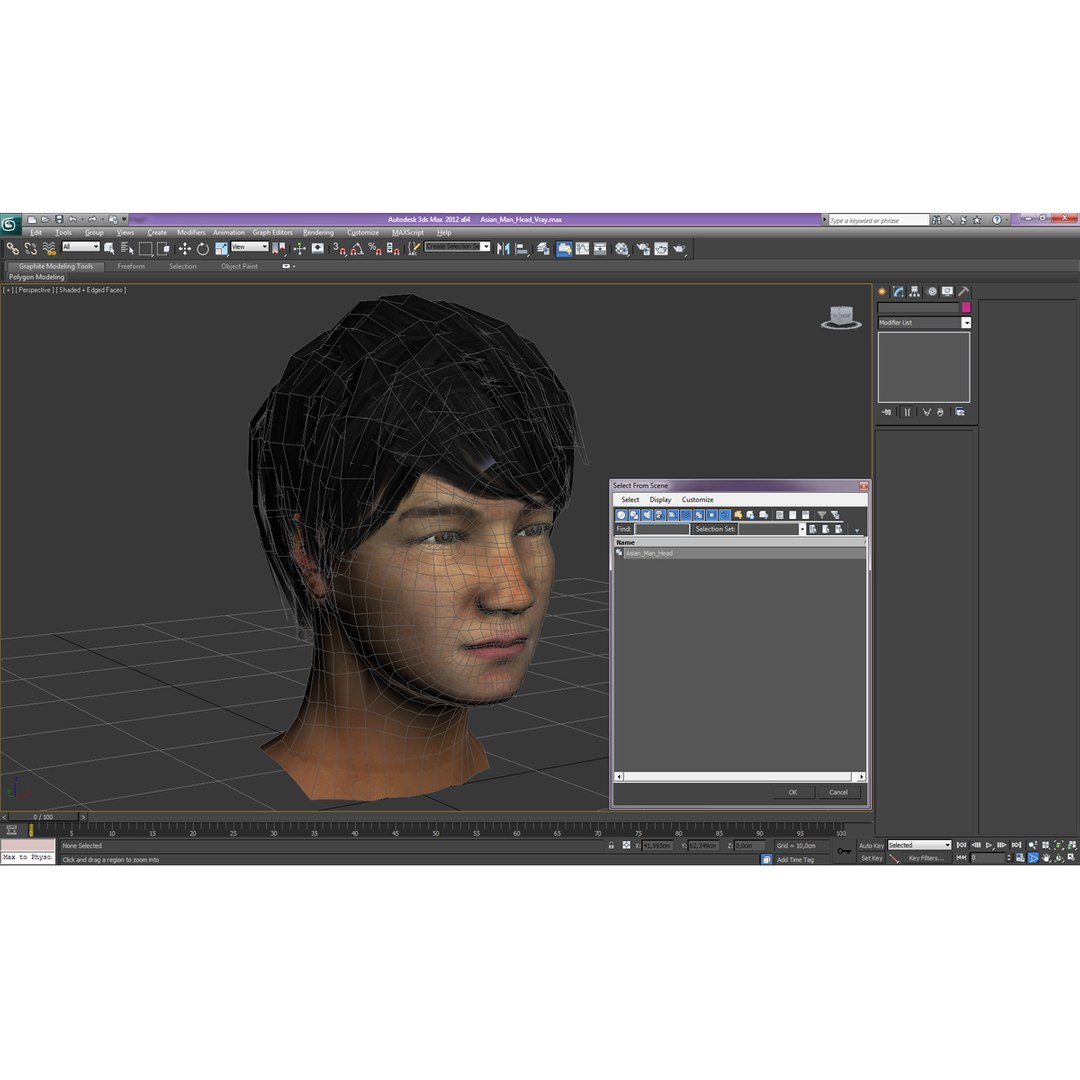Open the Modifier List dropdown

[x=966, y=323]
